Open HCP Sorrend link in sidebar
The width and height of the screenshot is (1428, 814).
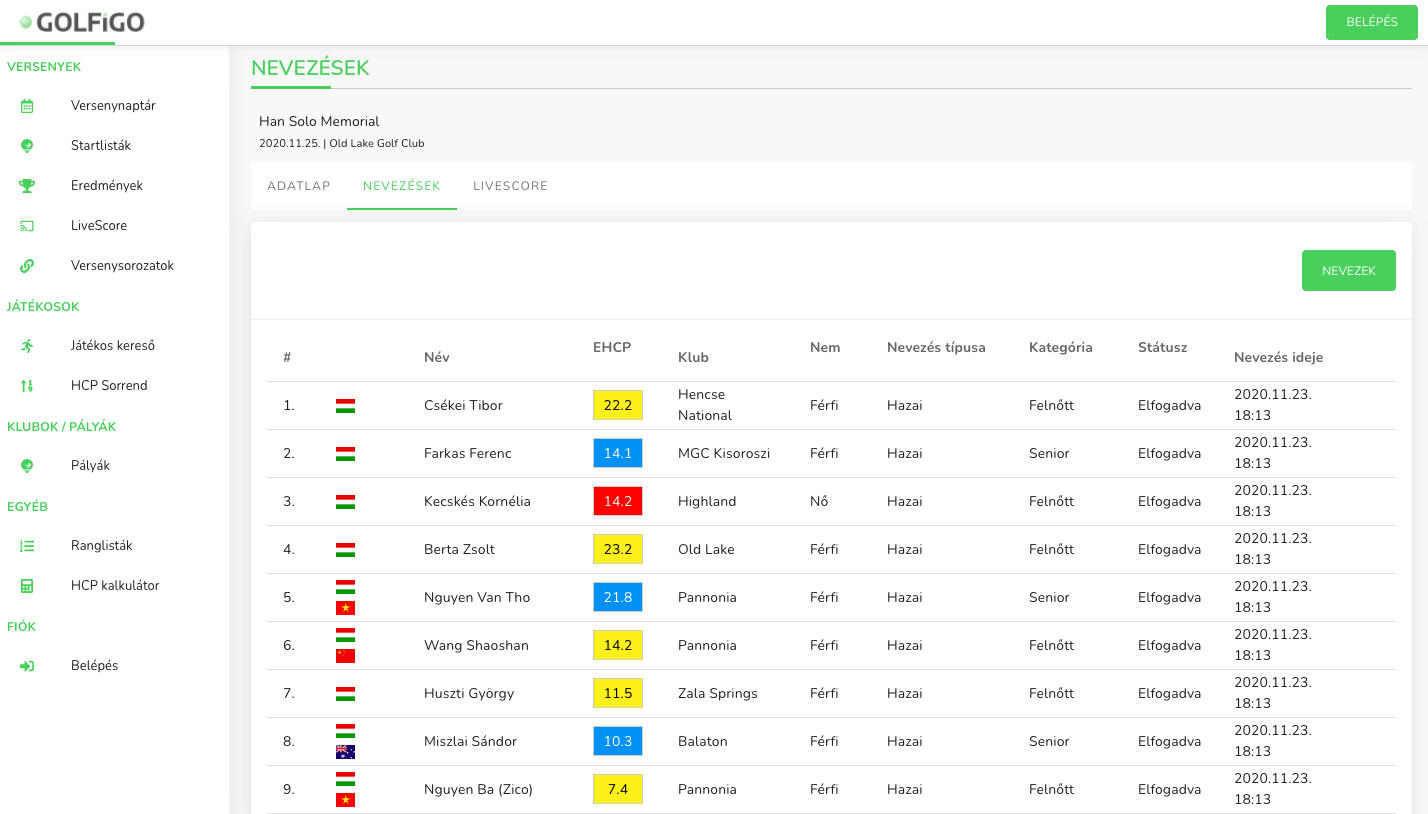tap(109, 386)
